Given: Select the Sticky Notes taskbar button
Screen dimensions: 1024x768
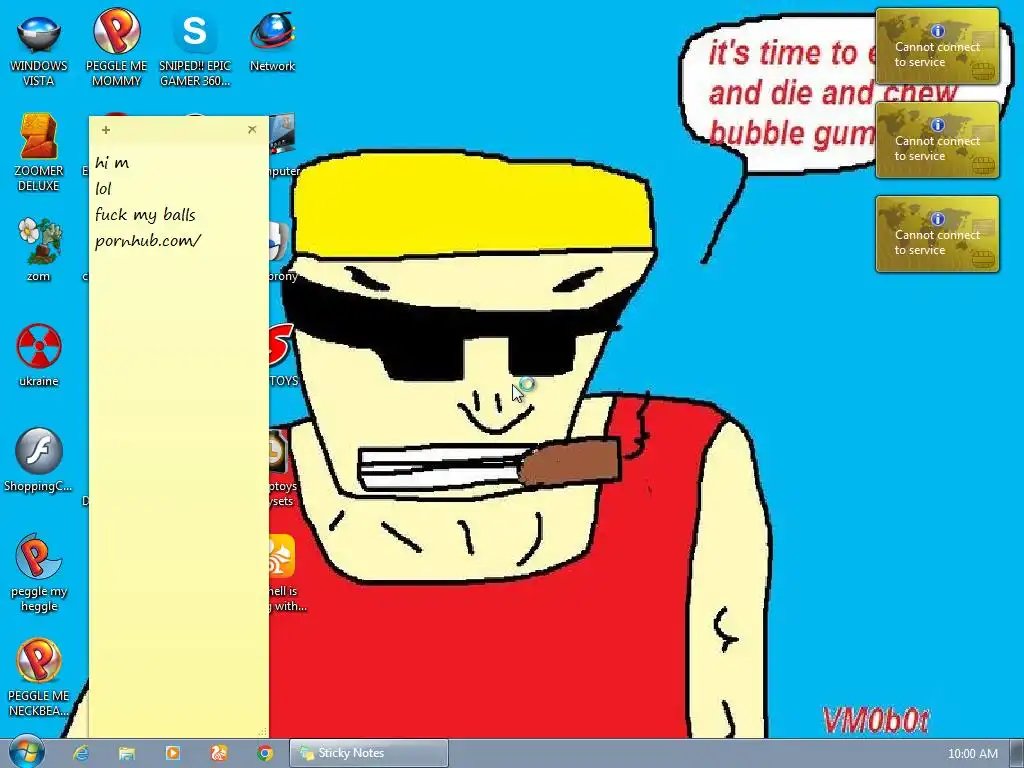Looking at the screenshot, I should pyautogui.click(x=369, y=753).
